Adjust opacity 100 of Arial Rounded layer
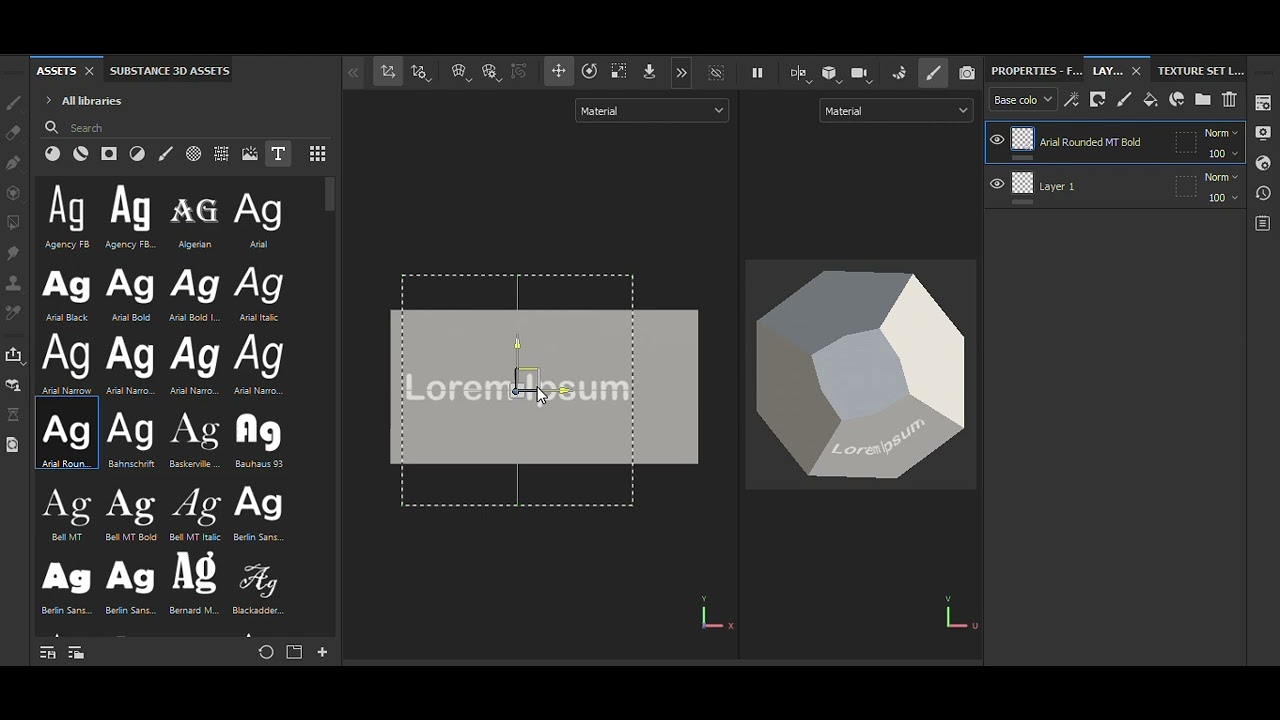1280x720 pixels. (x=1223, y=154)
